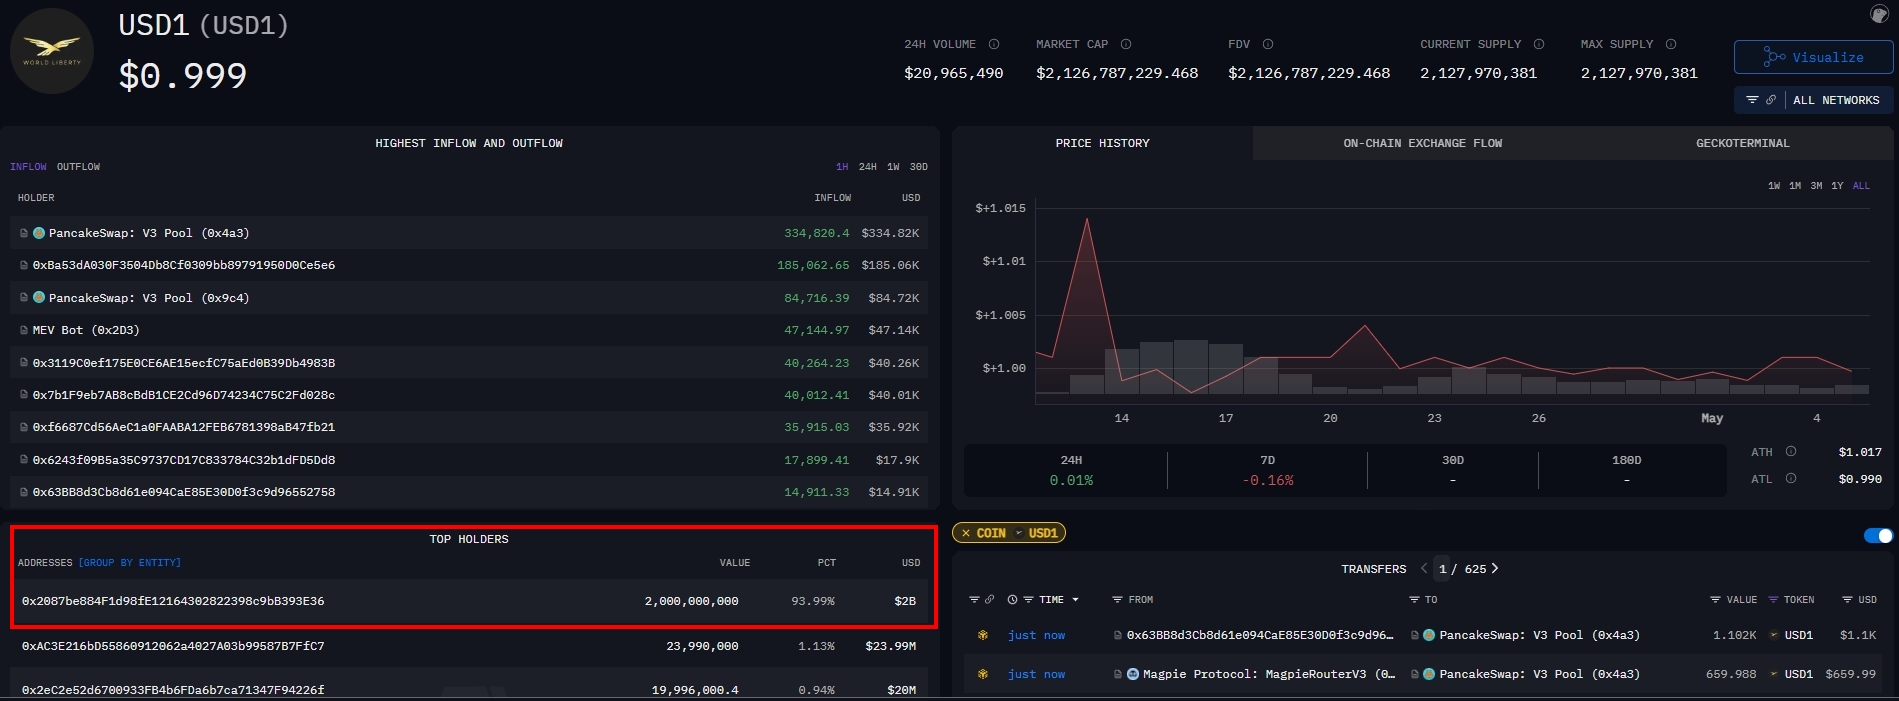
Task: Open info tooltip next to Max Supply
Action: 1671,44
